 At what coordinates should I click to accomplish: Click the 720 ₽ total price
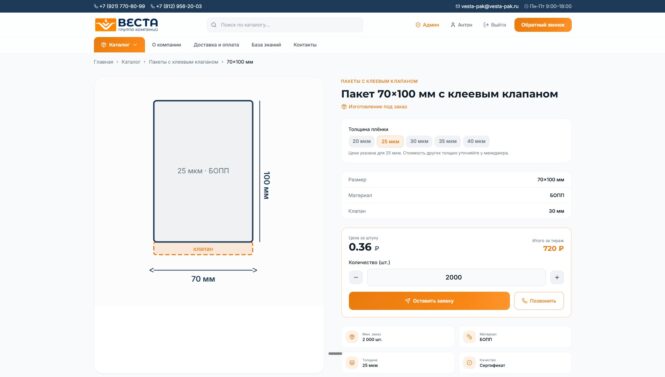click(x=553, y=249)
